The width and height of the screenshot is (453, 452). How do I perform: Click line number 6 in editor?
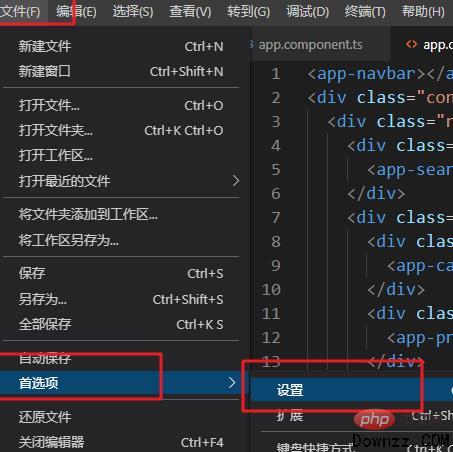click(275, 194)
